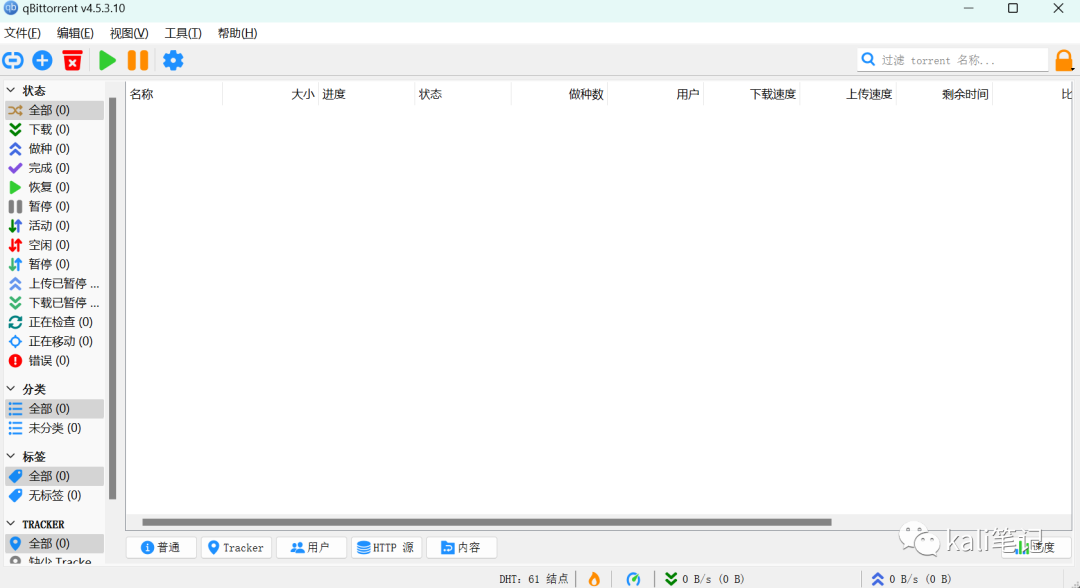
Task: Select the 上传已暂停 status filter
Action: coord(54,284)
